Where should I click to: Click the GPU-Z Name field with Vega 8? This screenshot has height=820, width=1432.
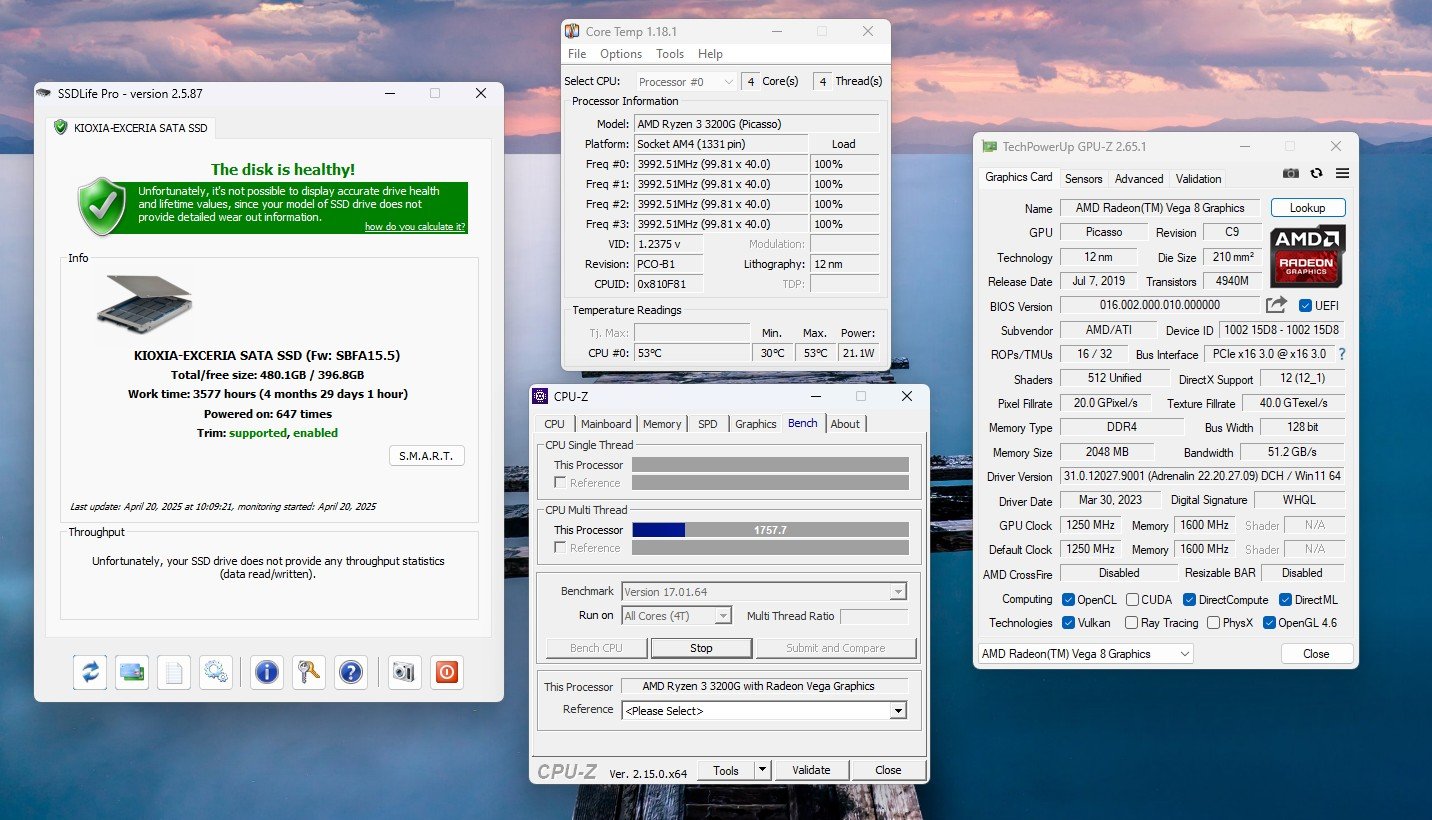[1160, 208]
